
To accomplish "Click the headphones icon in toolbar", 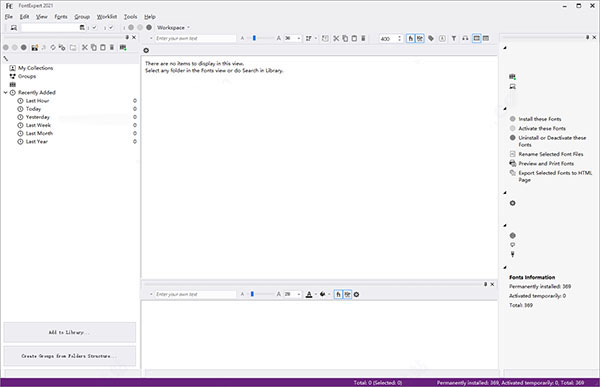I will click(x=465, y=38).
